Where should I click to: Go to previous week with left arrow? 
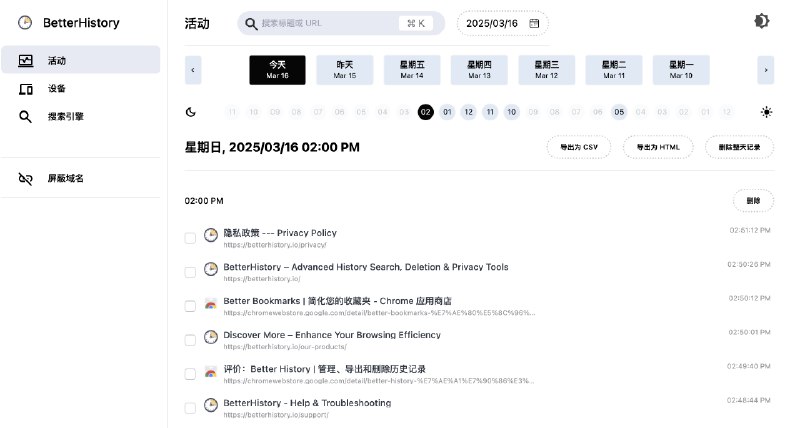(193, 70)
